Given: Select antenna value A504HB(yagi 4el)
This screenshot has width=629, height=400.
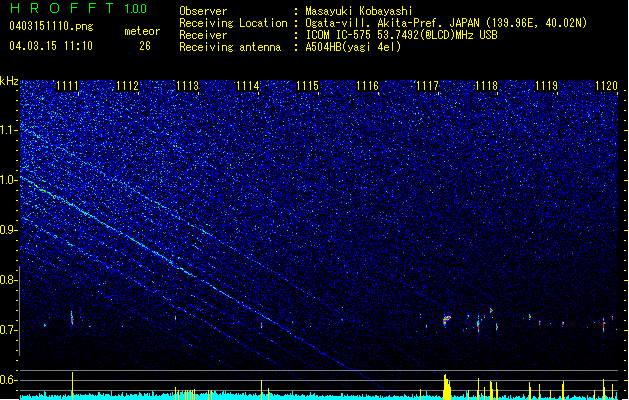Looking at the screenshot, I should (x=353, y=47).
